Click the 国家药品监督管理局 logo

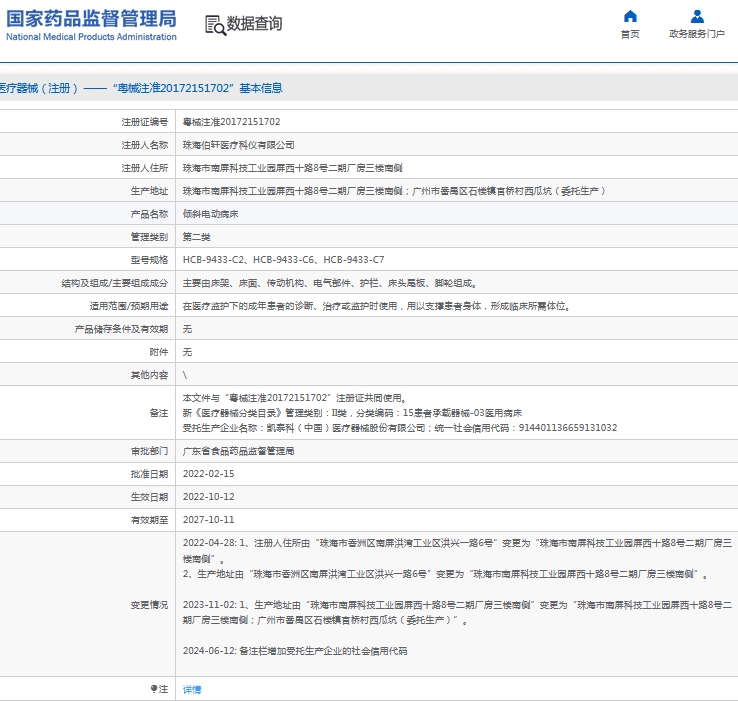click(x=91, y=25)
